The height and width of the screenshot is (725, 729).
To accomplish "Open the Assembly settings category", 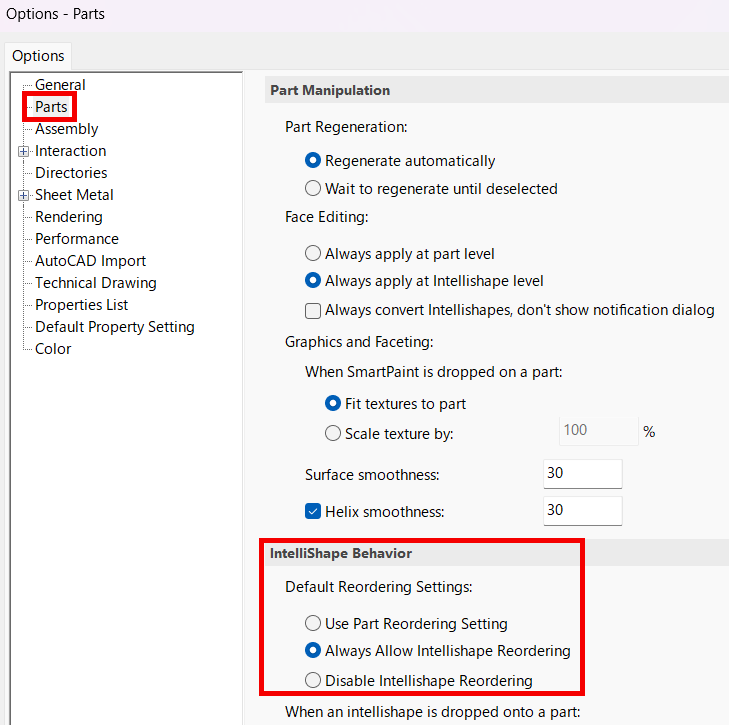I will [x=66, y=129].
